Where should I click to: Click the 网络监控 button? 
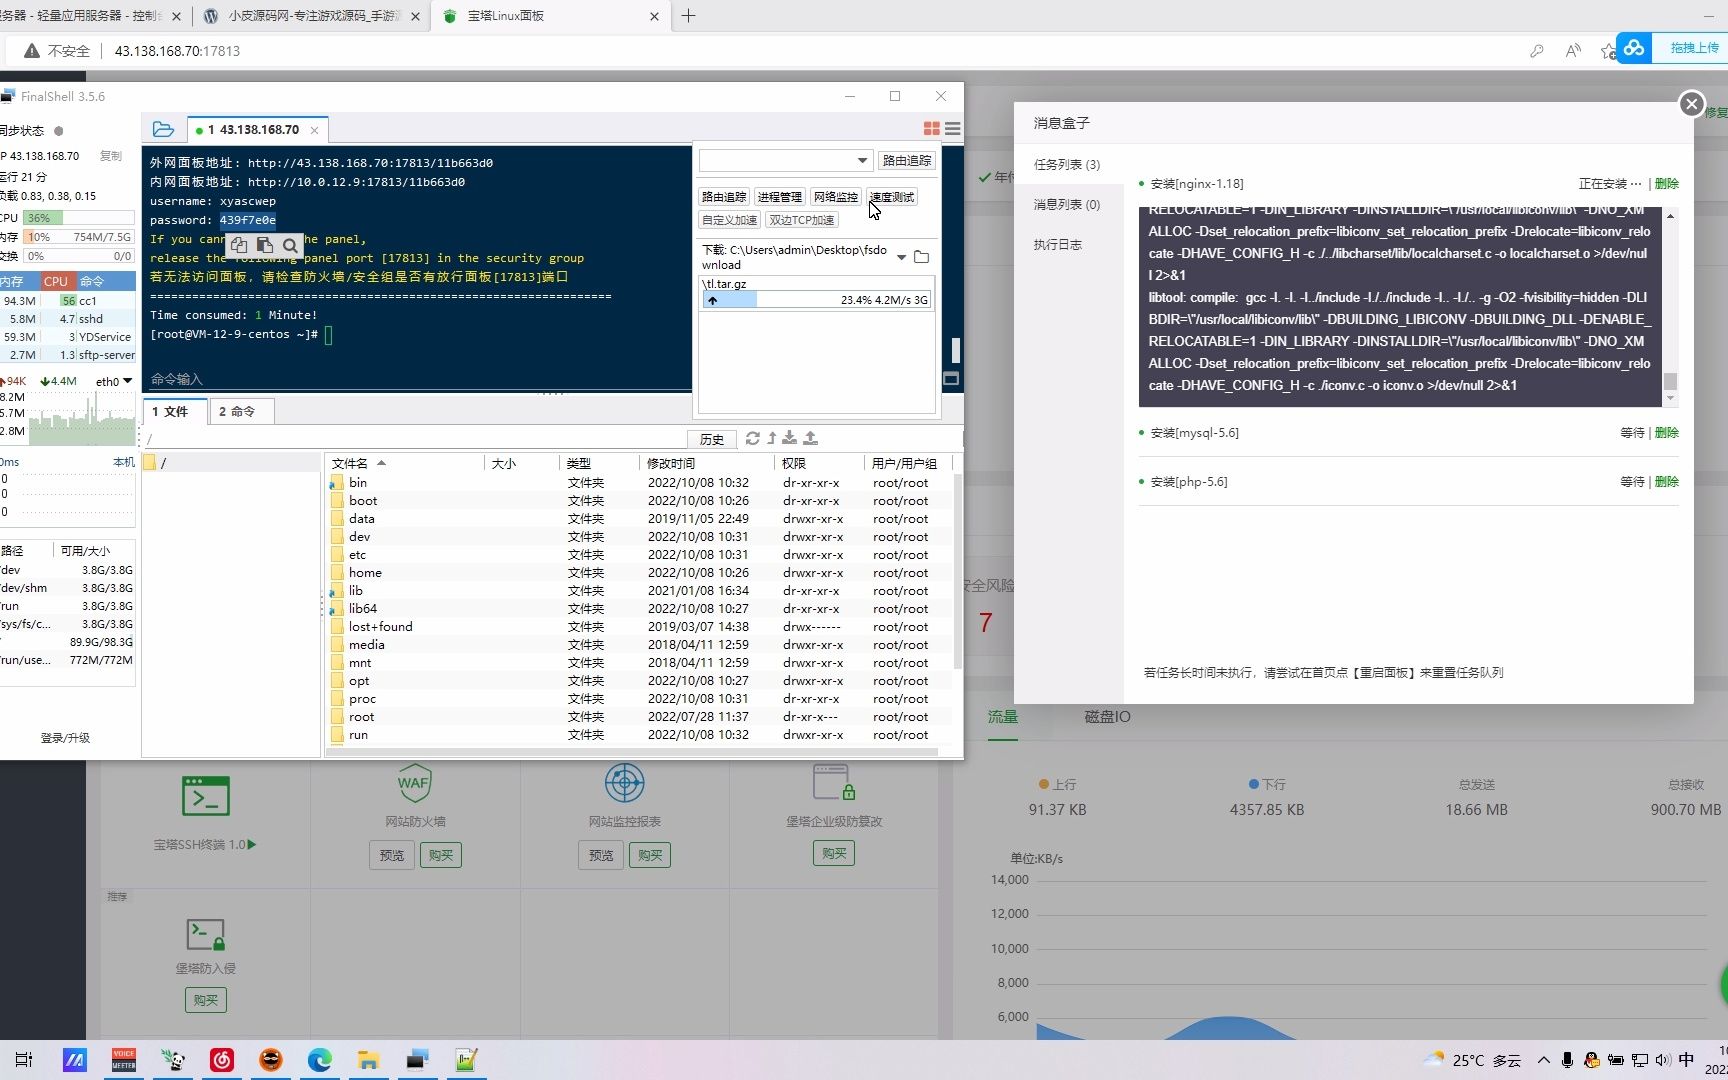(x=835, y=197)
